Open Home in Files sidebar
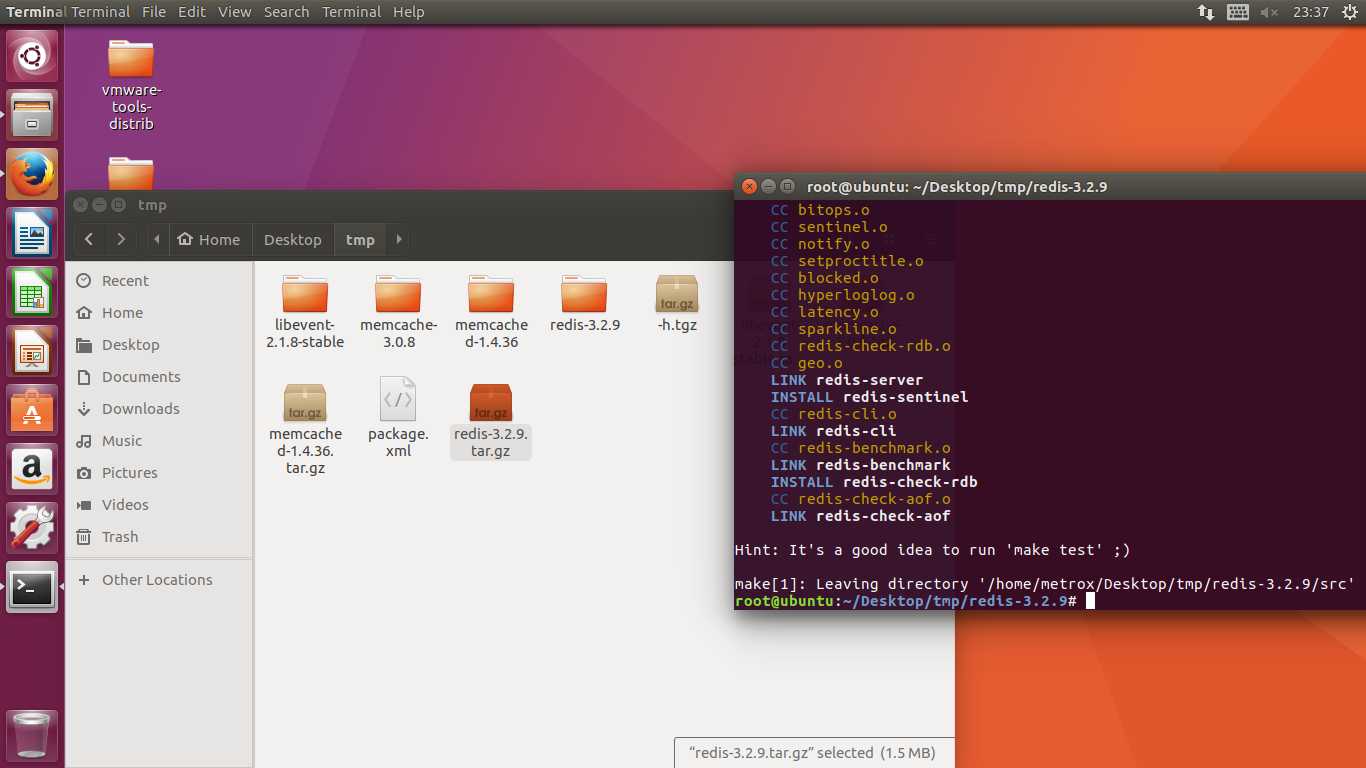 coord(159,313)
